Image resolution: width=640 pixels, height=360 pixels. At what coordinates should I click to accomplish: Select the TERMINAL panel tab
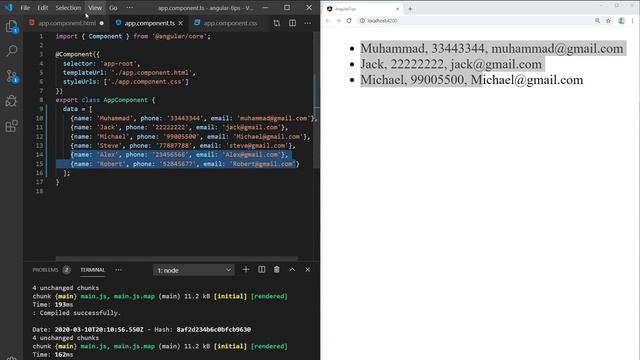point(93,270)
